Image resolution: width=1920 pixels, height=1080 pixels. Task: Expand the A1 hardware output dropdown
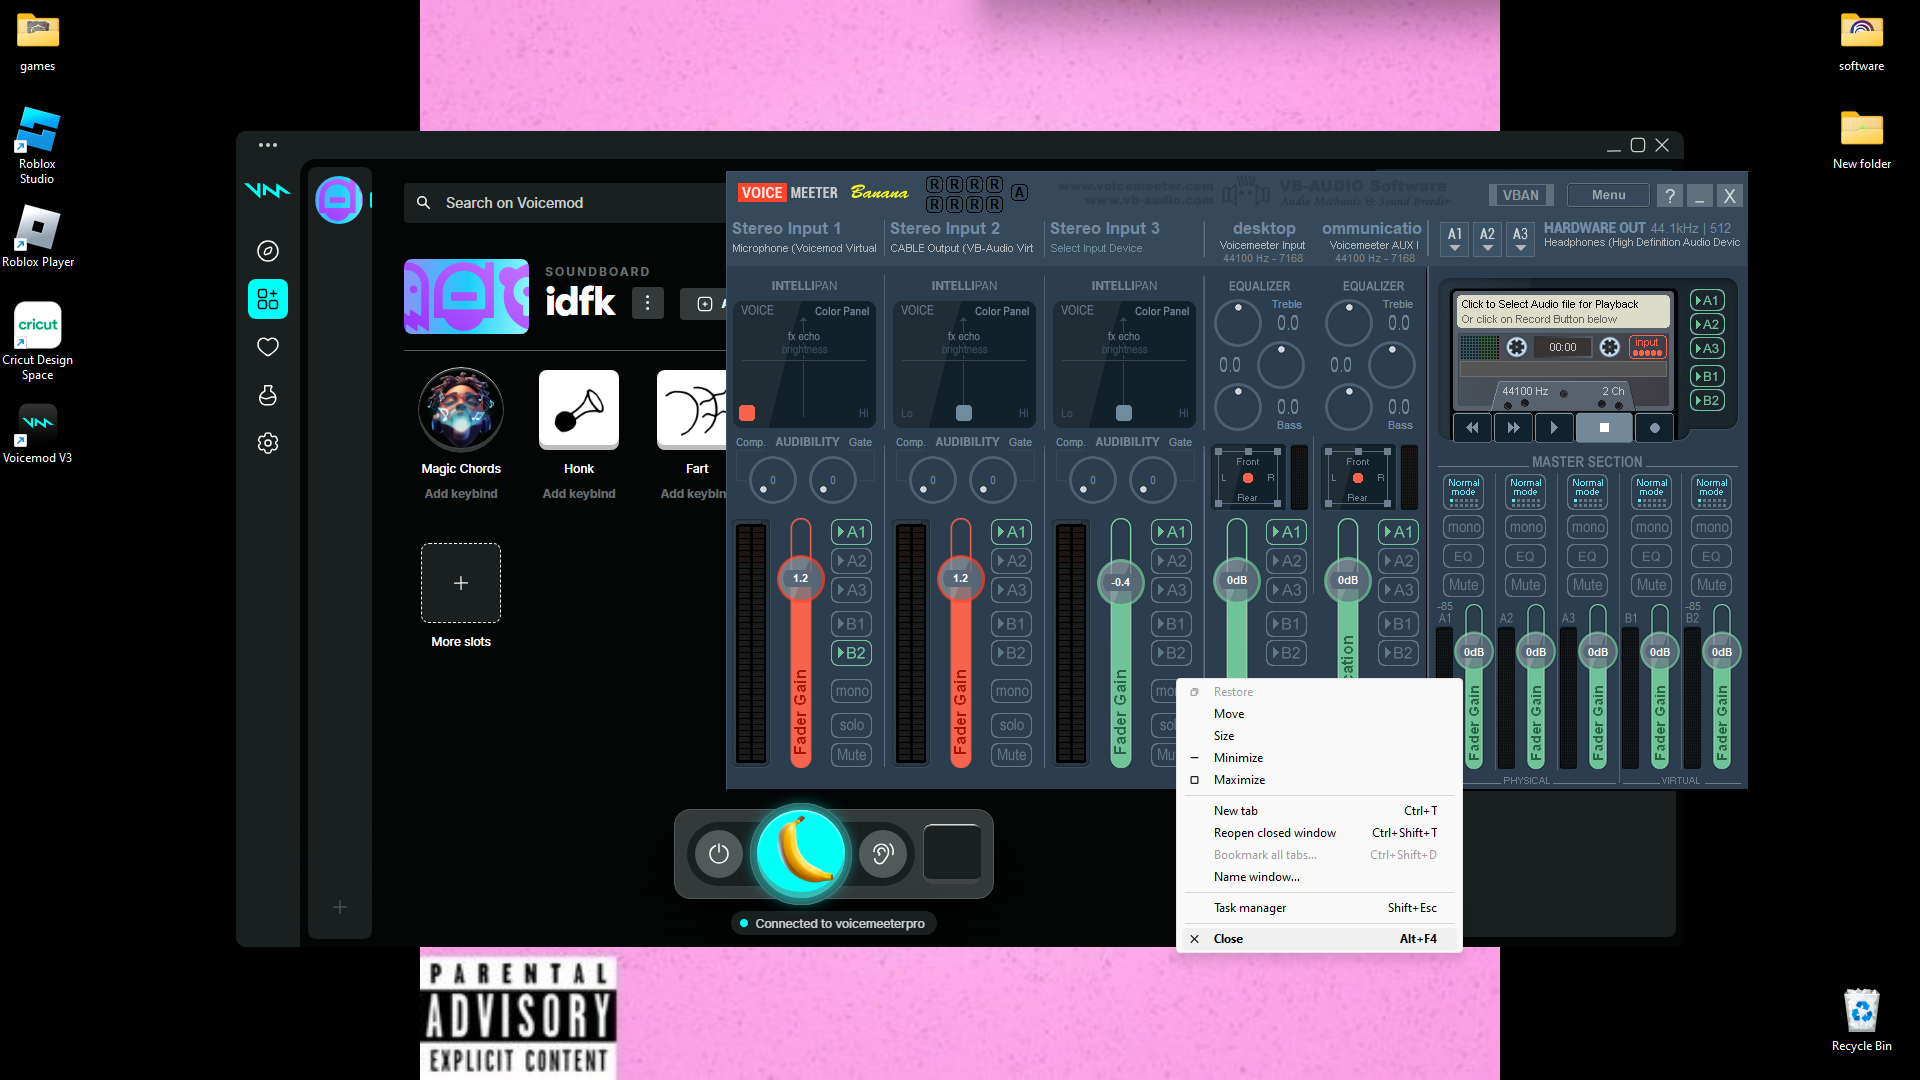click(1455, 239)
